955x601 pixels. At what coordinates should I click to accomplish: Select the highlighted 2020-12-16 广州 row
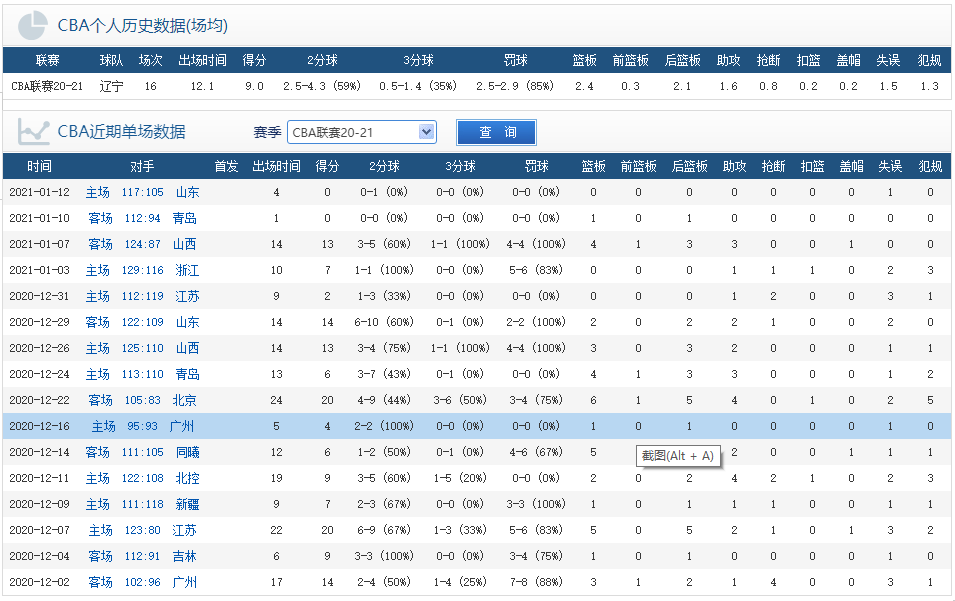[x=450, y=425]
